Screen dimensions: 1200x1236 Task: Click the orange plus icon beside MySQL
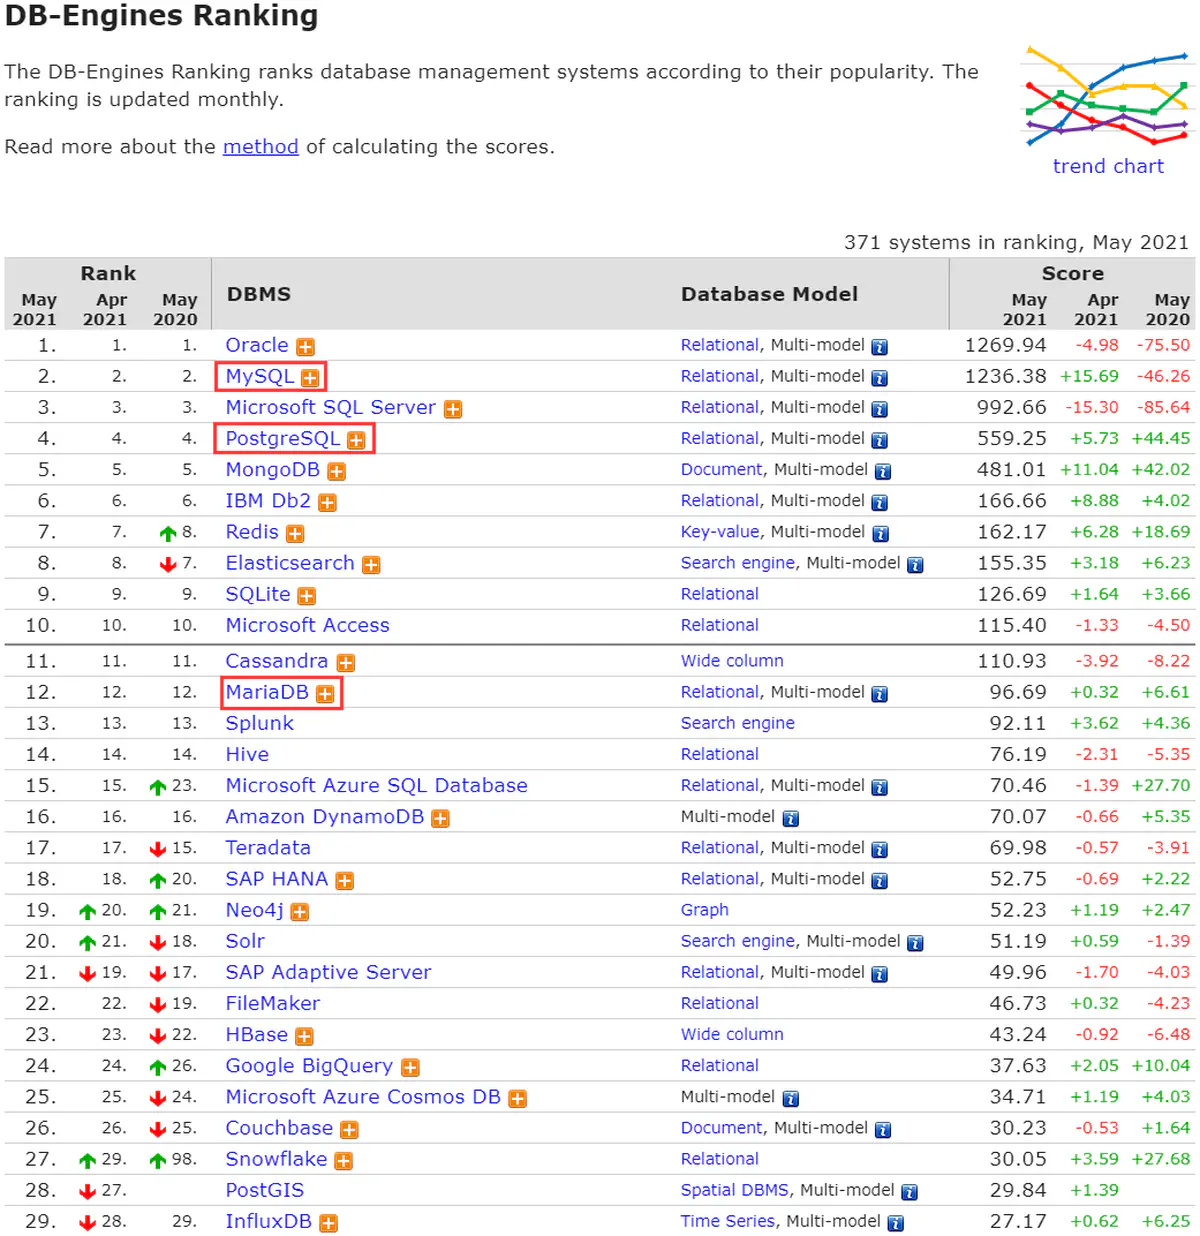(310, 378)
